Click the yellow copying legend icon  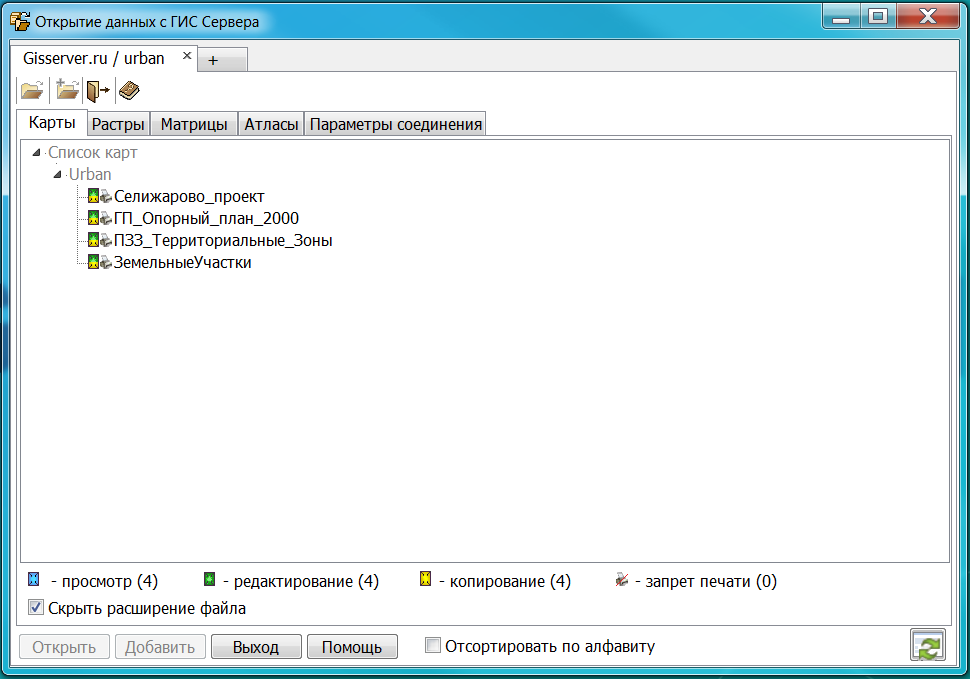pyautogui.click(x=425, y=580)
